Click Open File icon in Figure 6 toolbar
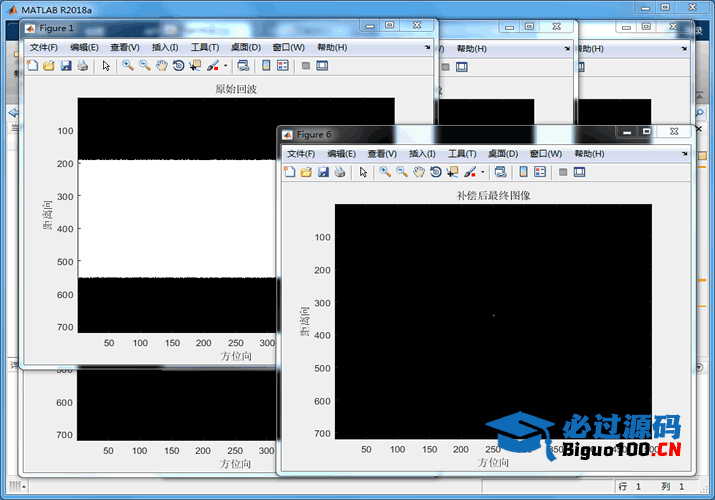Screen dimensions: 715x500 pyautogui.click(x=306, y=172)
